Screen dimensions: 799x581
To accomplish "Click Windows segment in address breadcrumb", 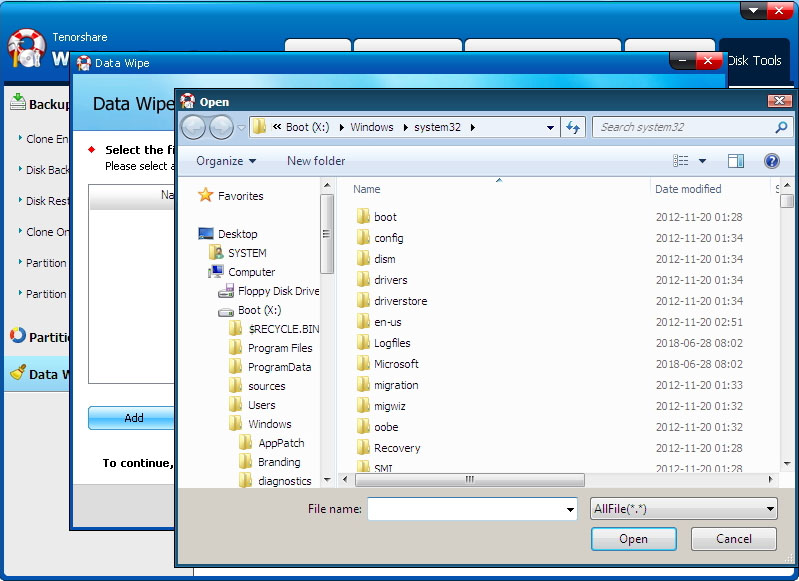I will pos(371,127).
